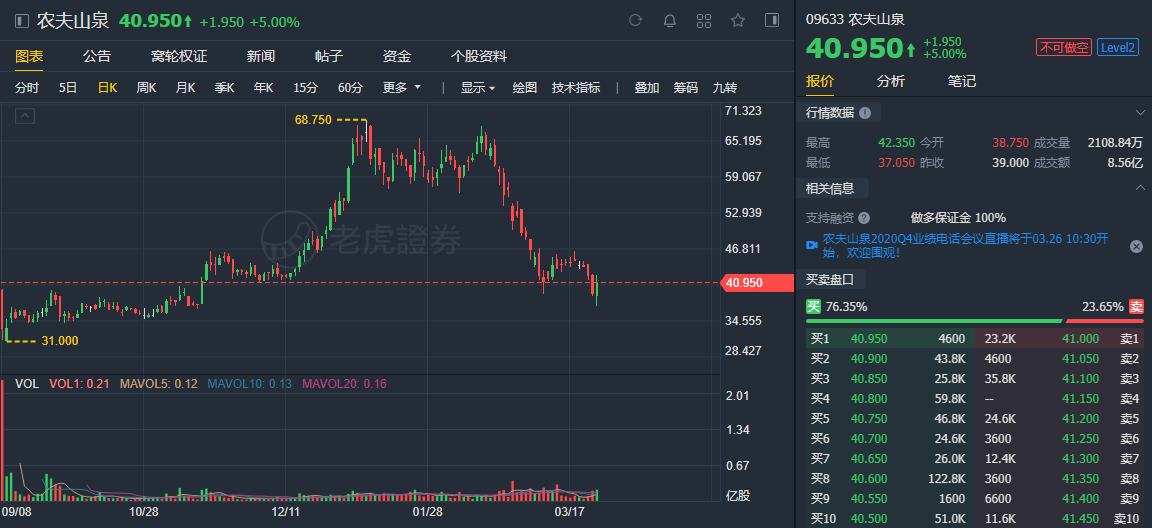This screenshot has height=528, width=1152.
Task: Select 买8 bid price 40.600
Action: pyautogui.click(x=868, y=478)
